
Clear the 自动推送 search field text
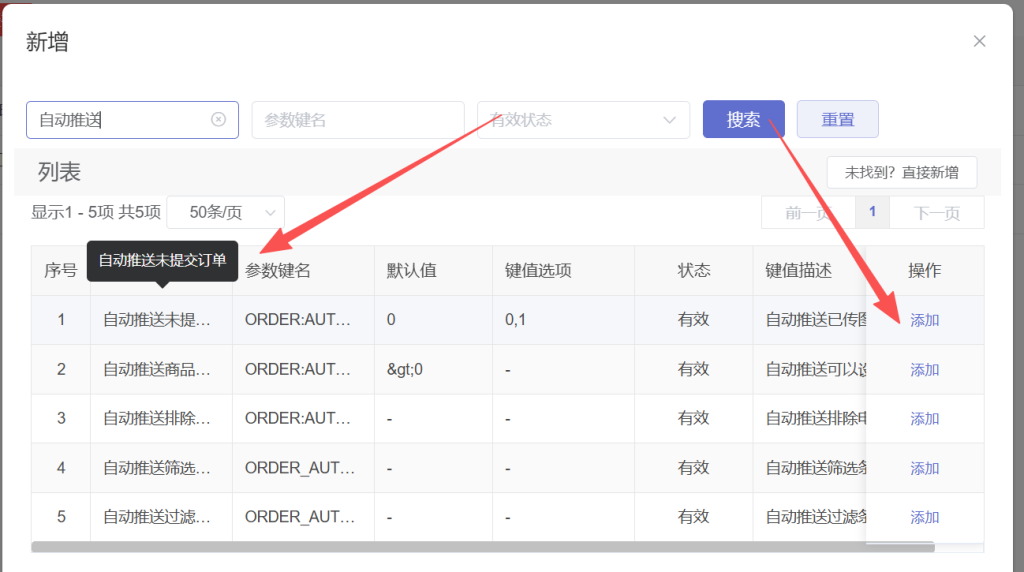218,120
